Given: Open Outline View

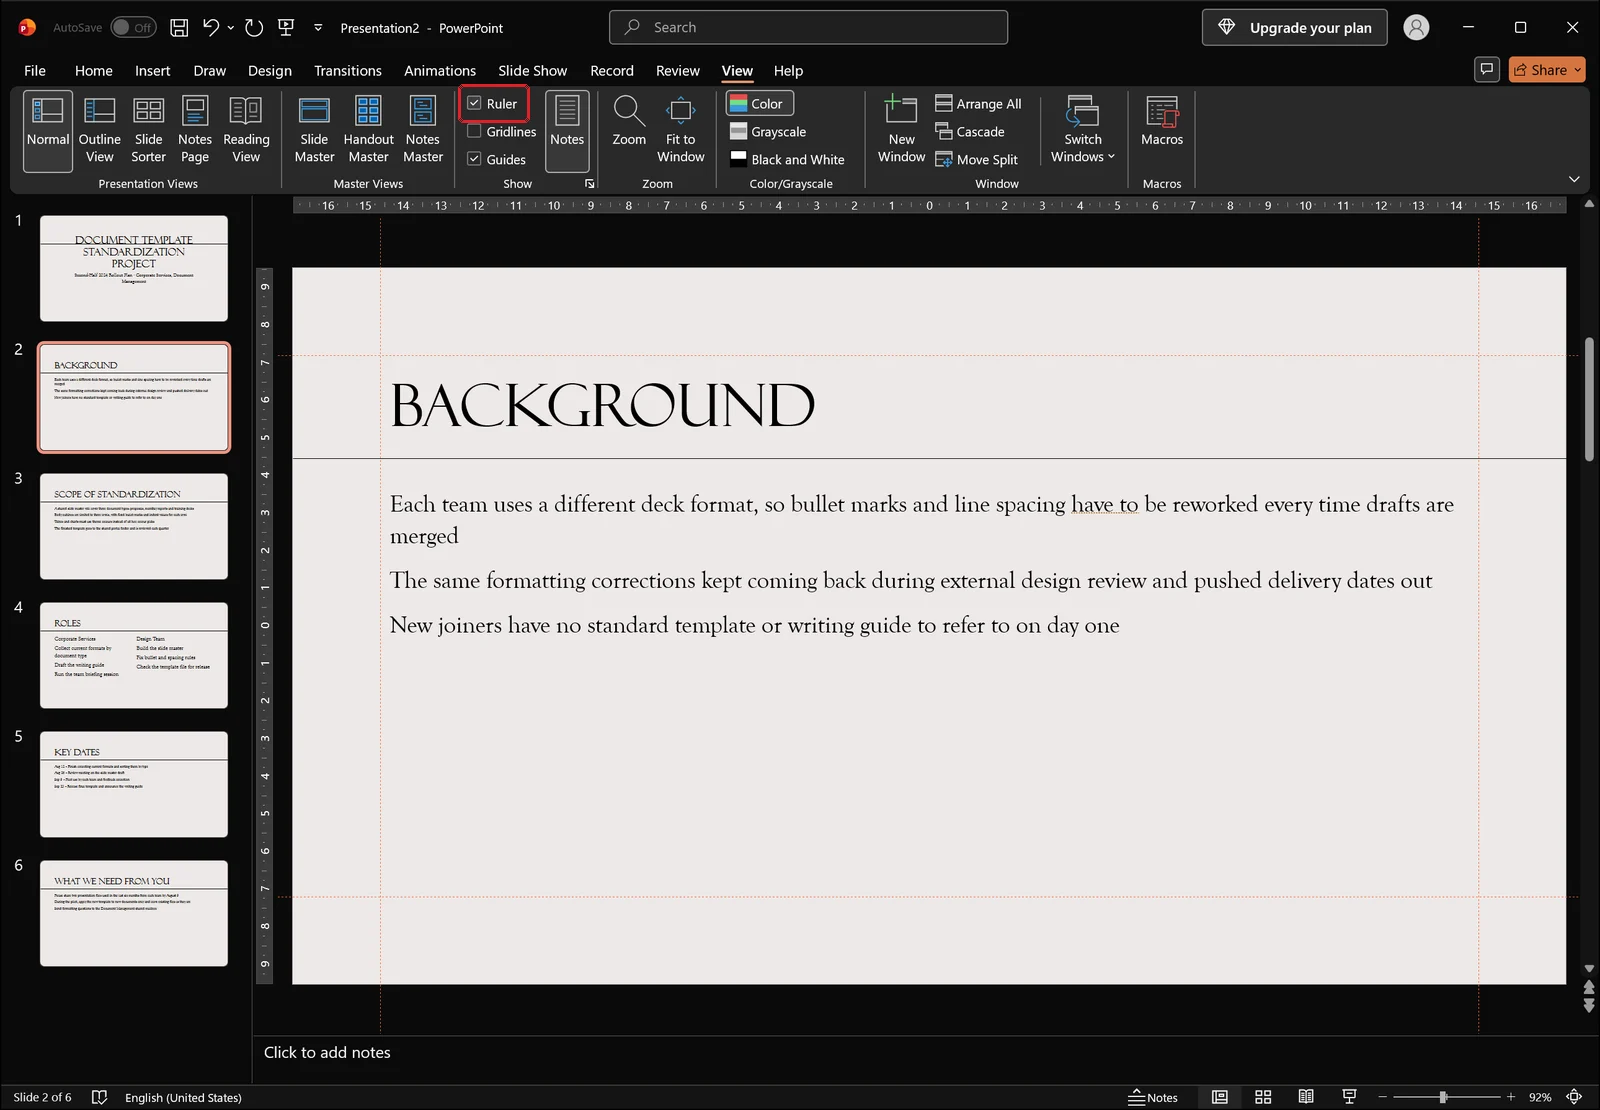Looking at the screenshot, I should tap(99, 130).
